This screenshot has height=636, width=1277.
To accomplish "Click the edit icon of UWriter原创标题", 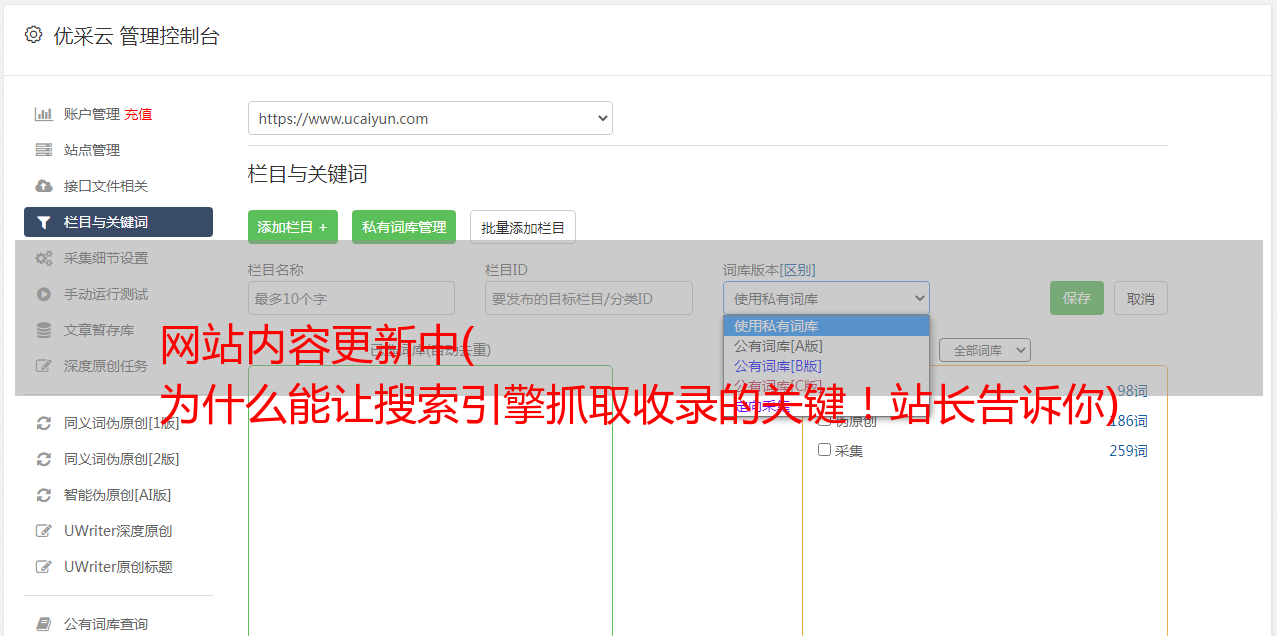I will pos(44,567).
